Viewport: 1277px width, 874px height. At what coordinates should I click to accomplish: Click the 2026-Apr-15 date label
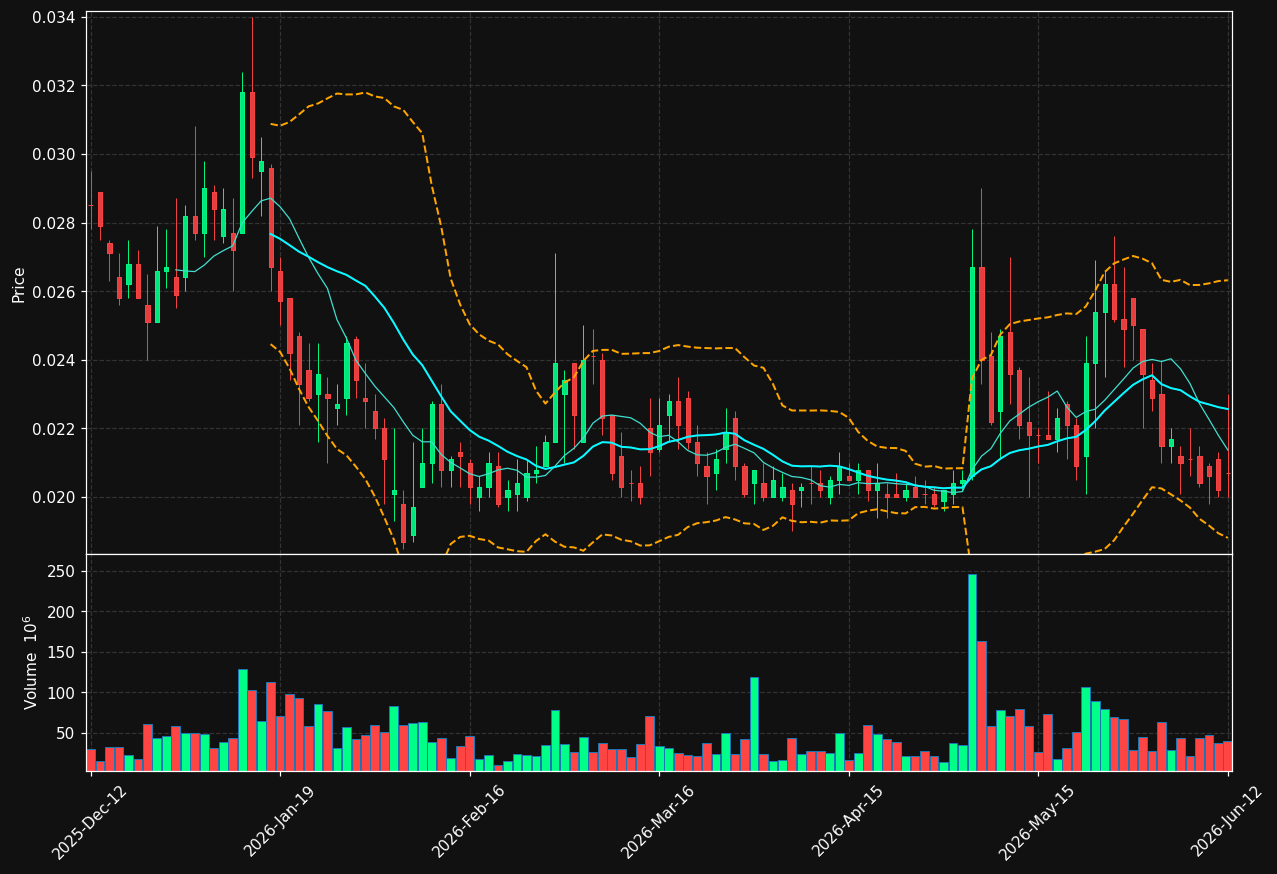[x=848, y=822]
